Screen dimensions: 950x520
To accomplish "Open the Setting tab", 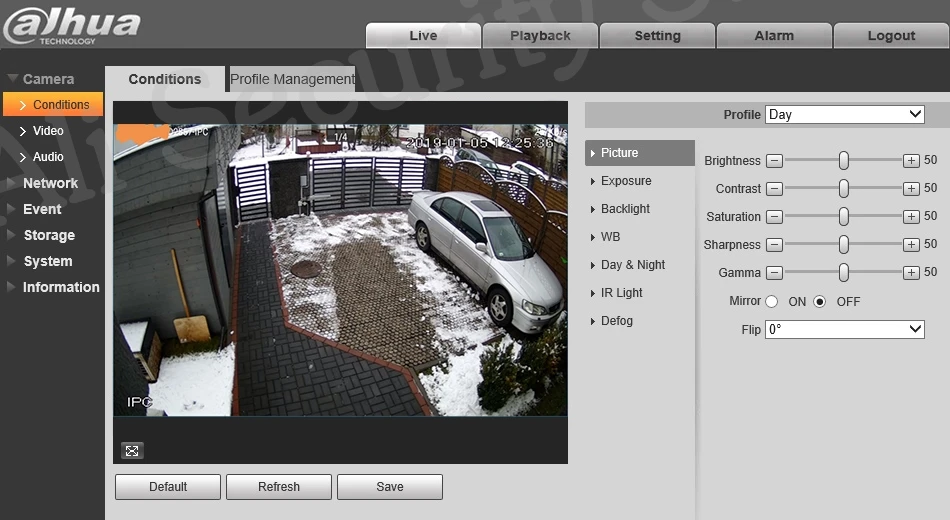I will point(657,36).
